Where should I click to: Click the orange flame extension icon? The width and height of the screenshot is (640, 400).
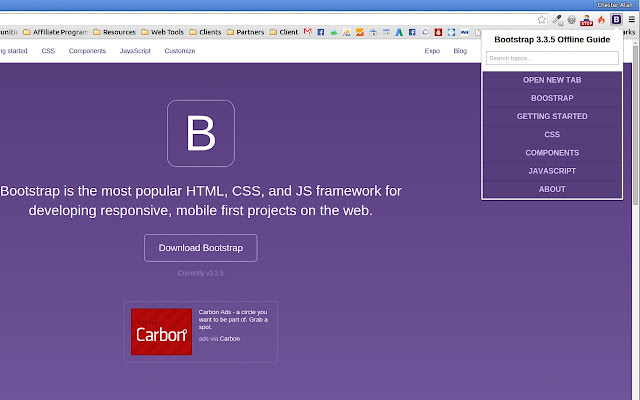(x=601, y=19)
